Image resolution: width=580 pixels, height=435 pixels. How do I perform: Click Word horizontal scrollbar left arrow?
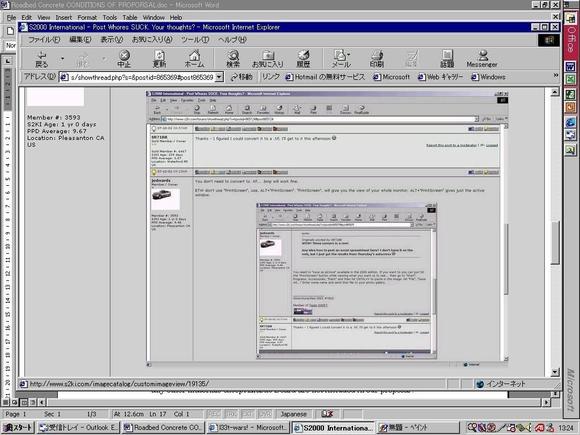[x=43, y=402]
